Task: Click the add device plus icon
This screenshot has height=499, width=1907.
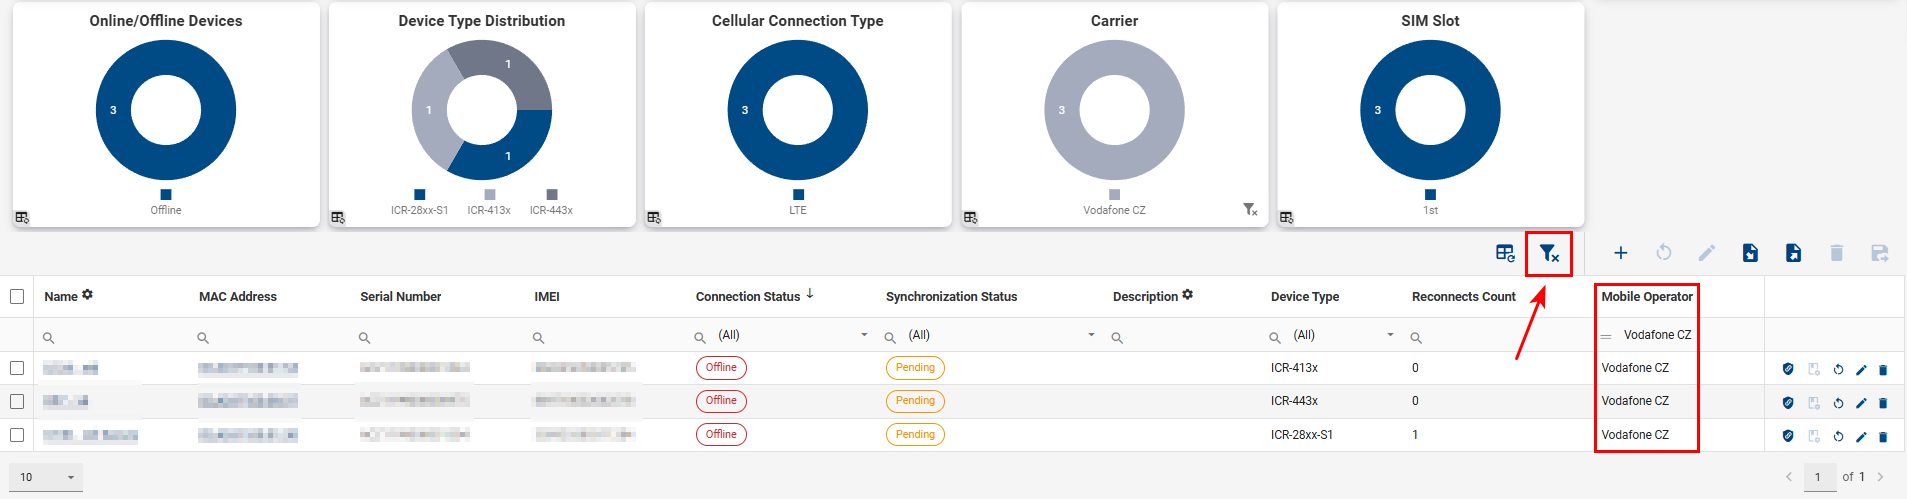Action: (1621, 253)
